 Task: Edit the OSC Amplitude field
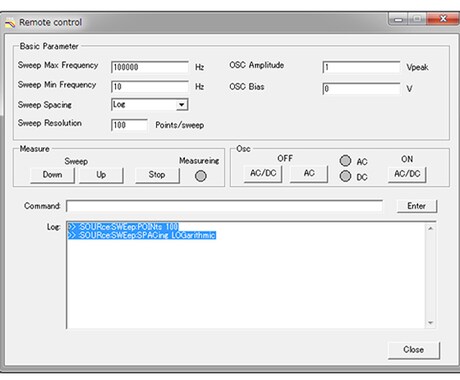pyautogui.click(x=361, y=67)
